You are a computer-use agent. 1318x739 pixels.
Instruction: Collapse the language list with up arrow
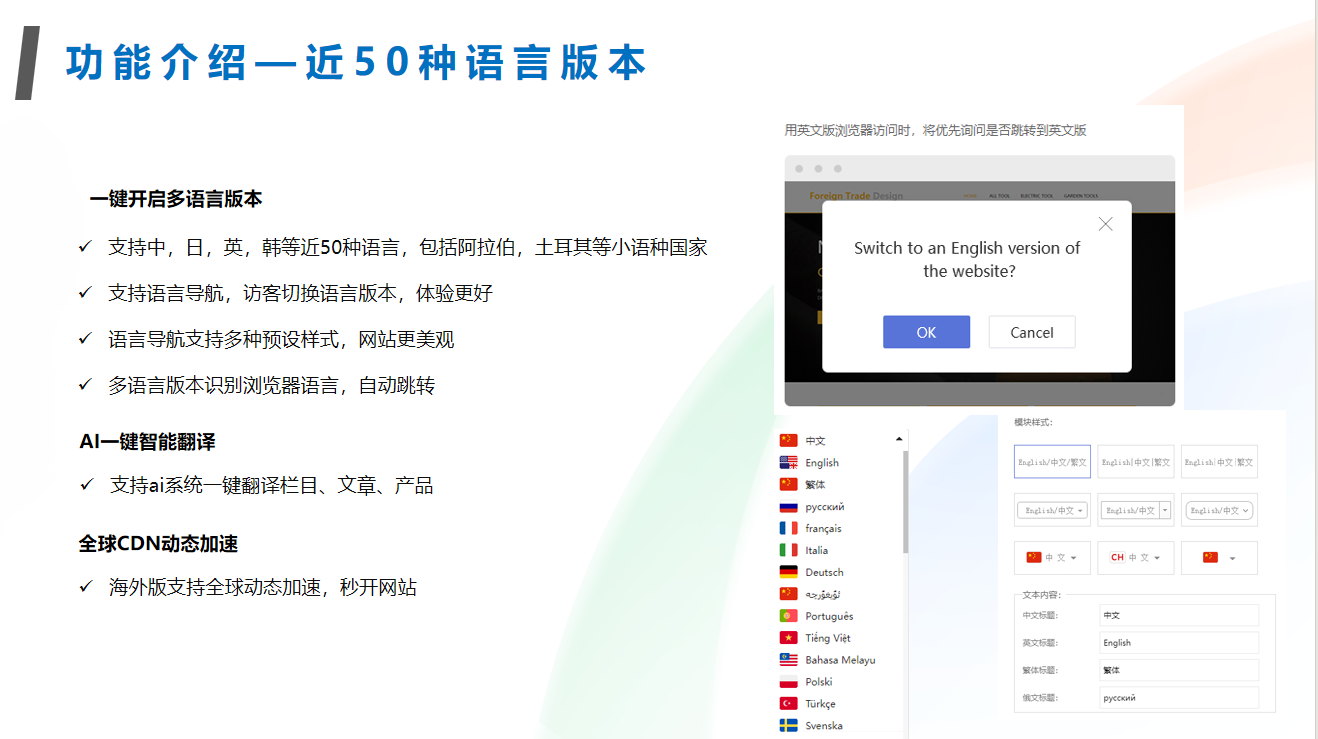pos(899,439)
